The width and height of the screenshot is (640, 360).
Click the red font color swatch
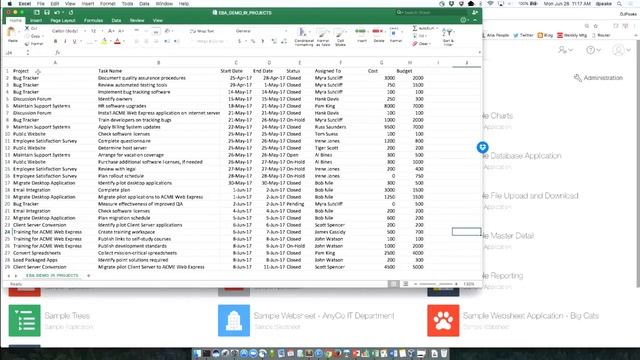(118, 41)
